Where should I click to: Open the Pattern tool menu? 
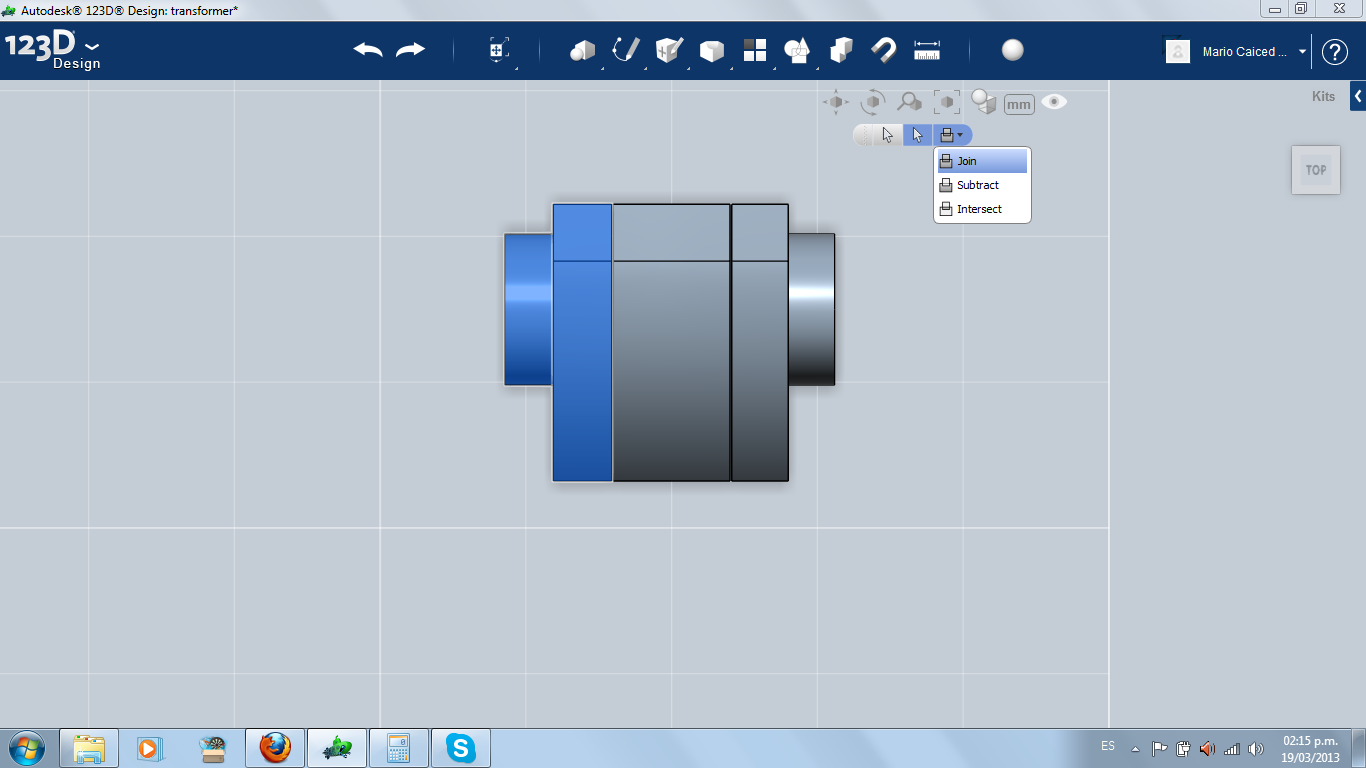(x=755, y=50)
